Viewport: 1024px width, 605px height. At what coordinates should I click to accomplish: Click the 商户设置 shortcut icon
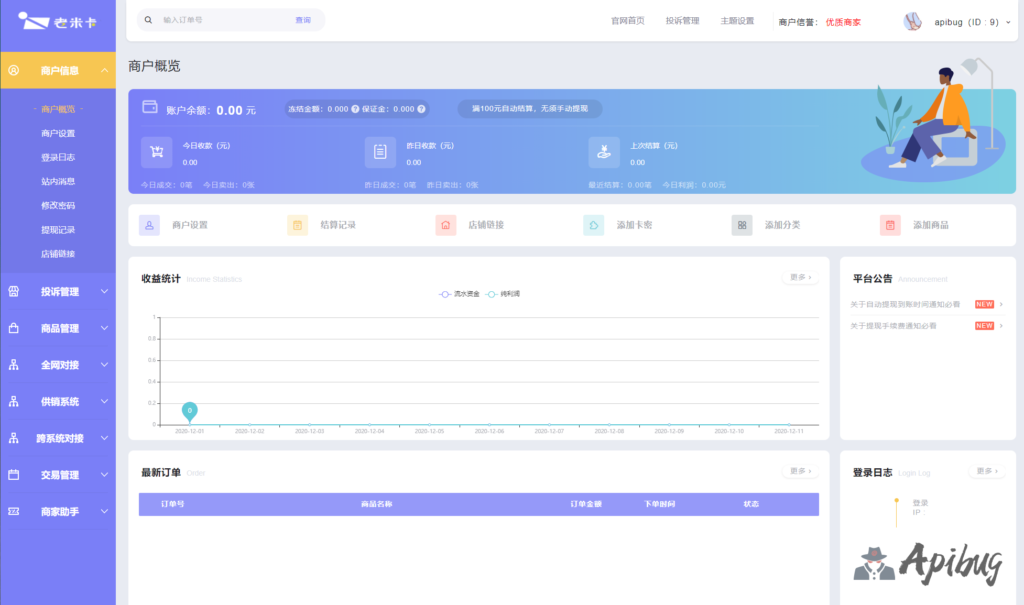click(x=149, y=225)
